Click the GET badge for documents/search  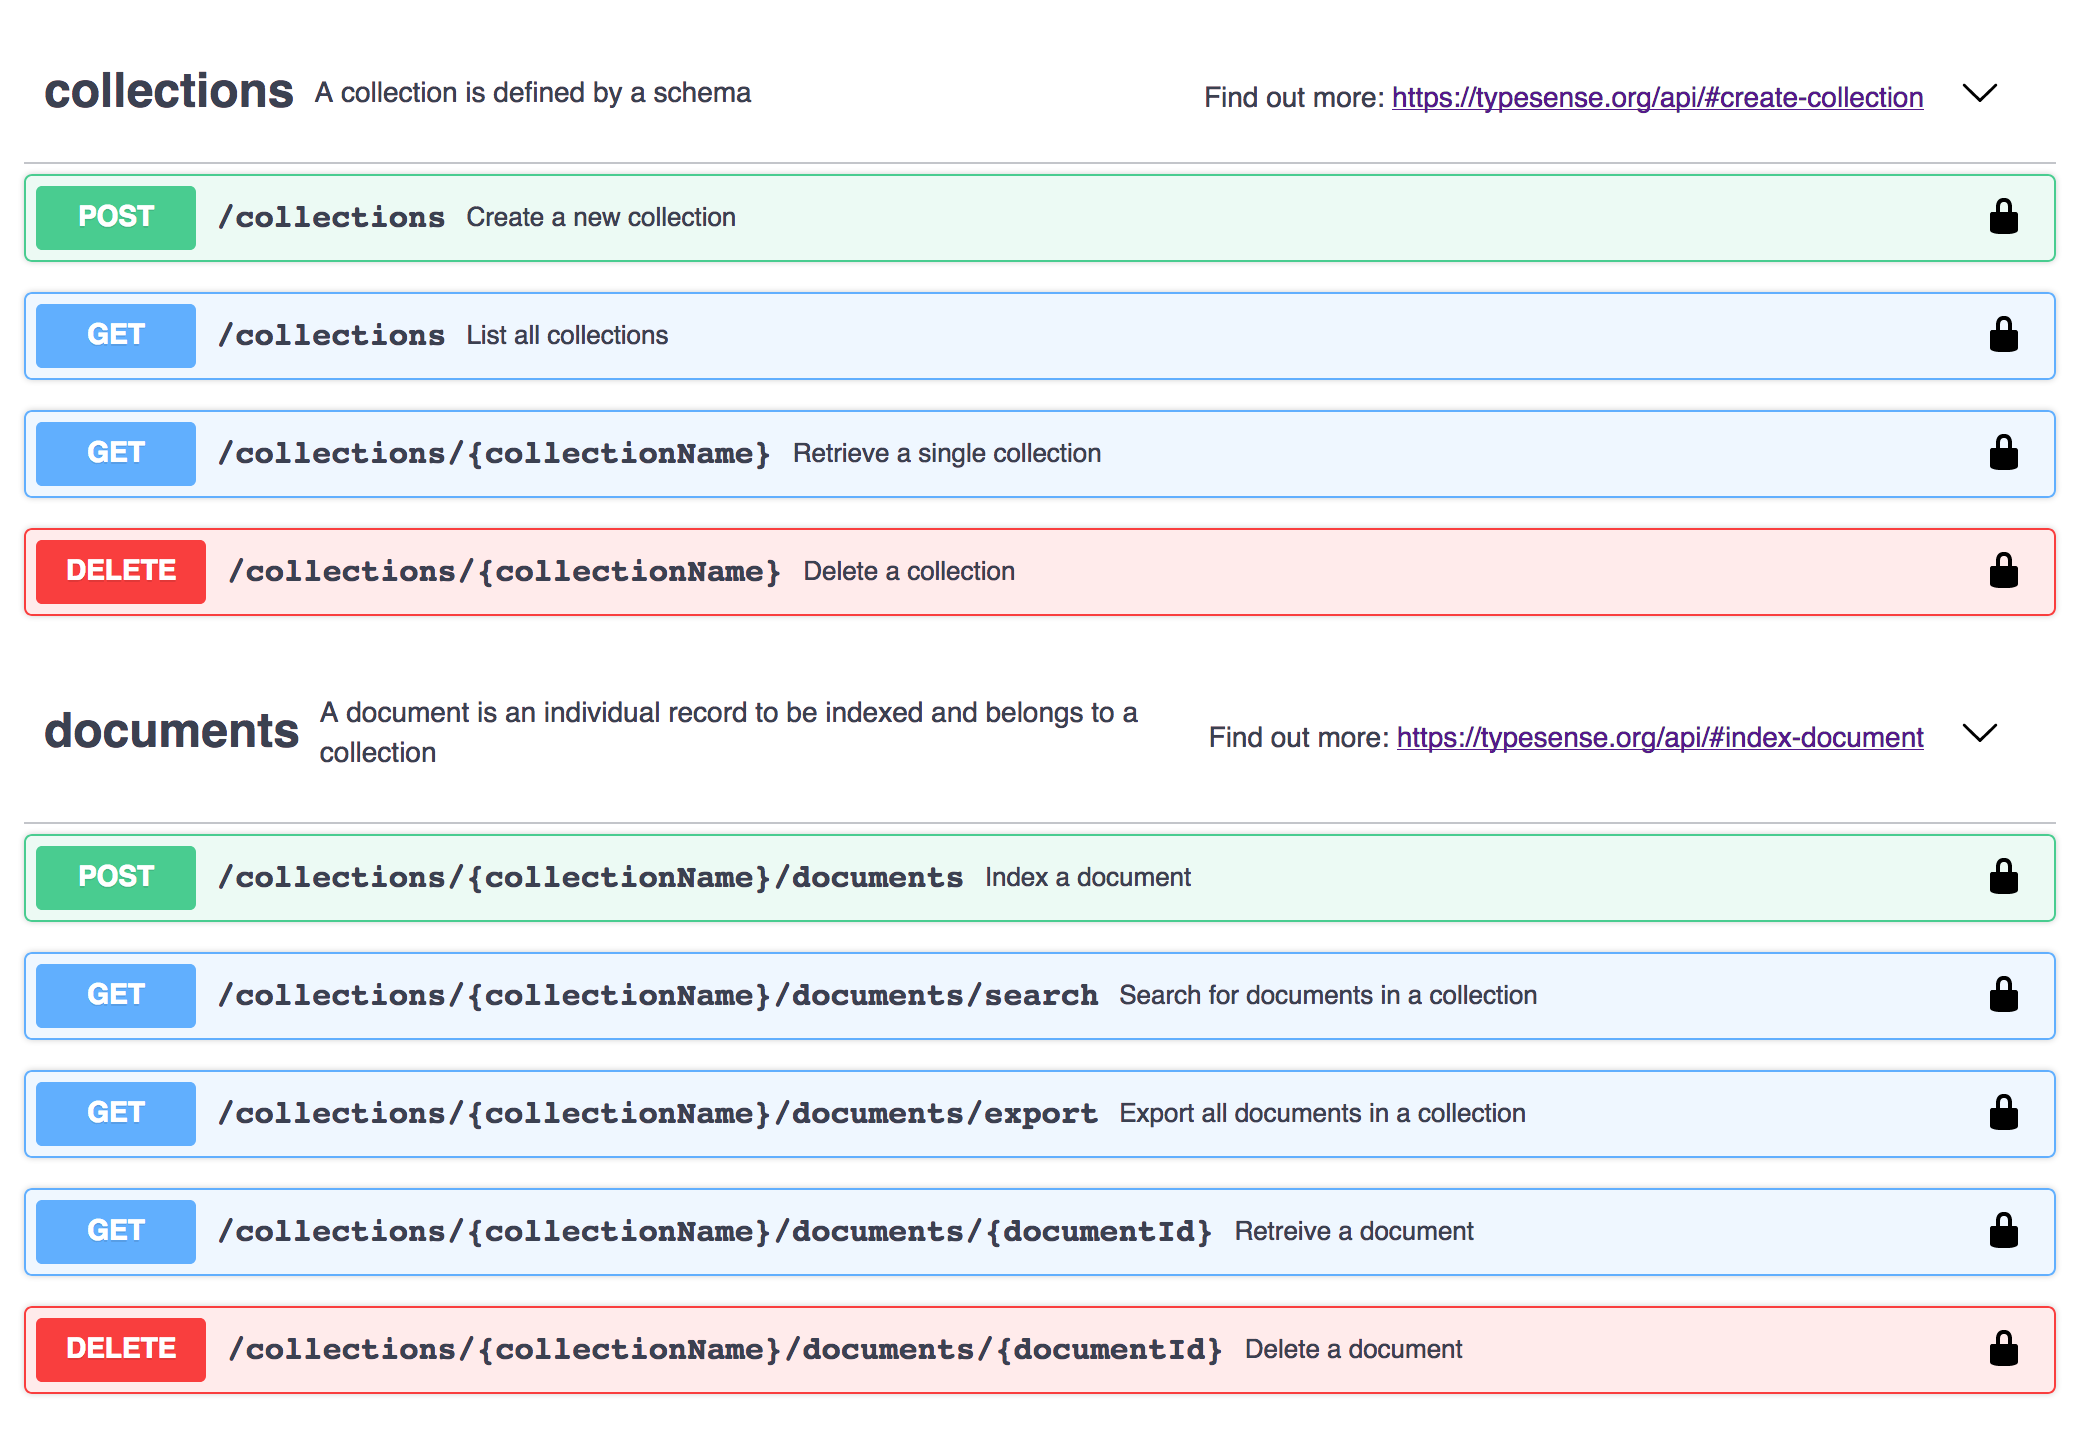tap(116, 995)
